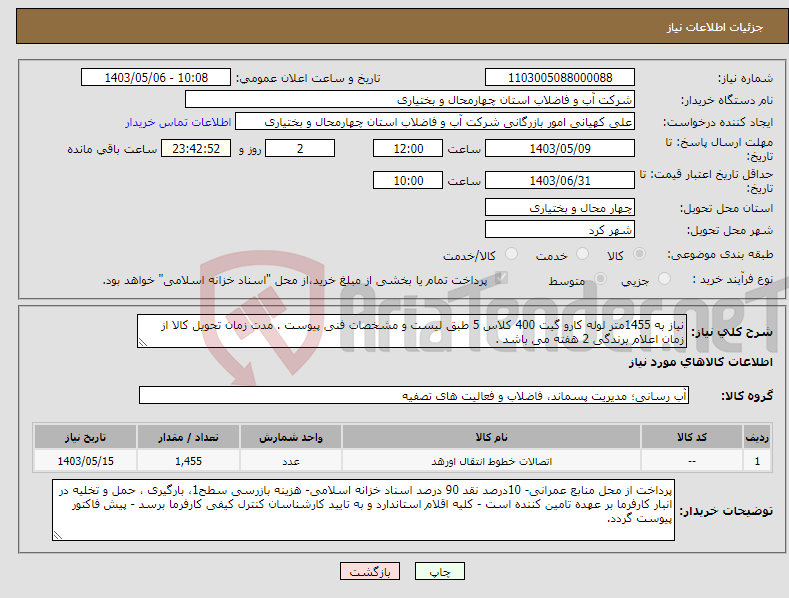Select the متوسط purchase type radio

pos(600,279)
